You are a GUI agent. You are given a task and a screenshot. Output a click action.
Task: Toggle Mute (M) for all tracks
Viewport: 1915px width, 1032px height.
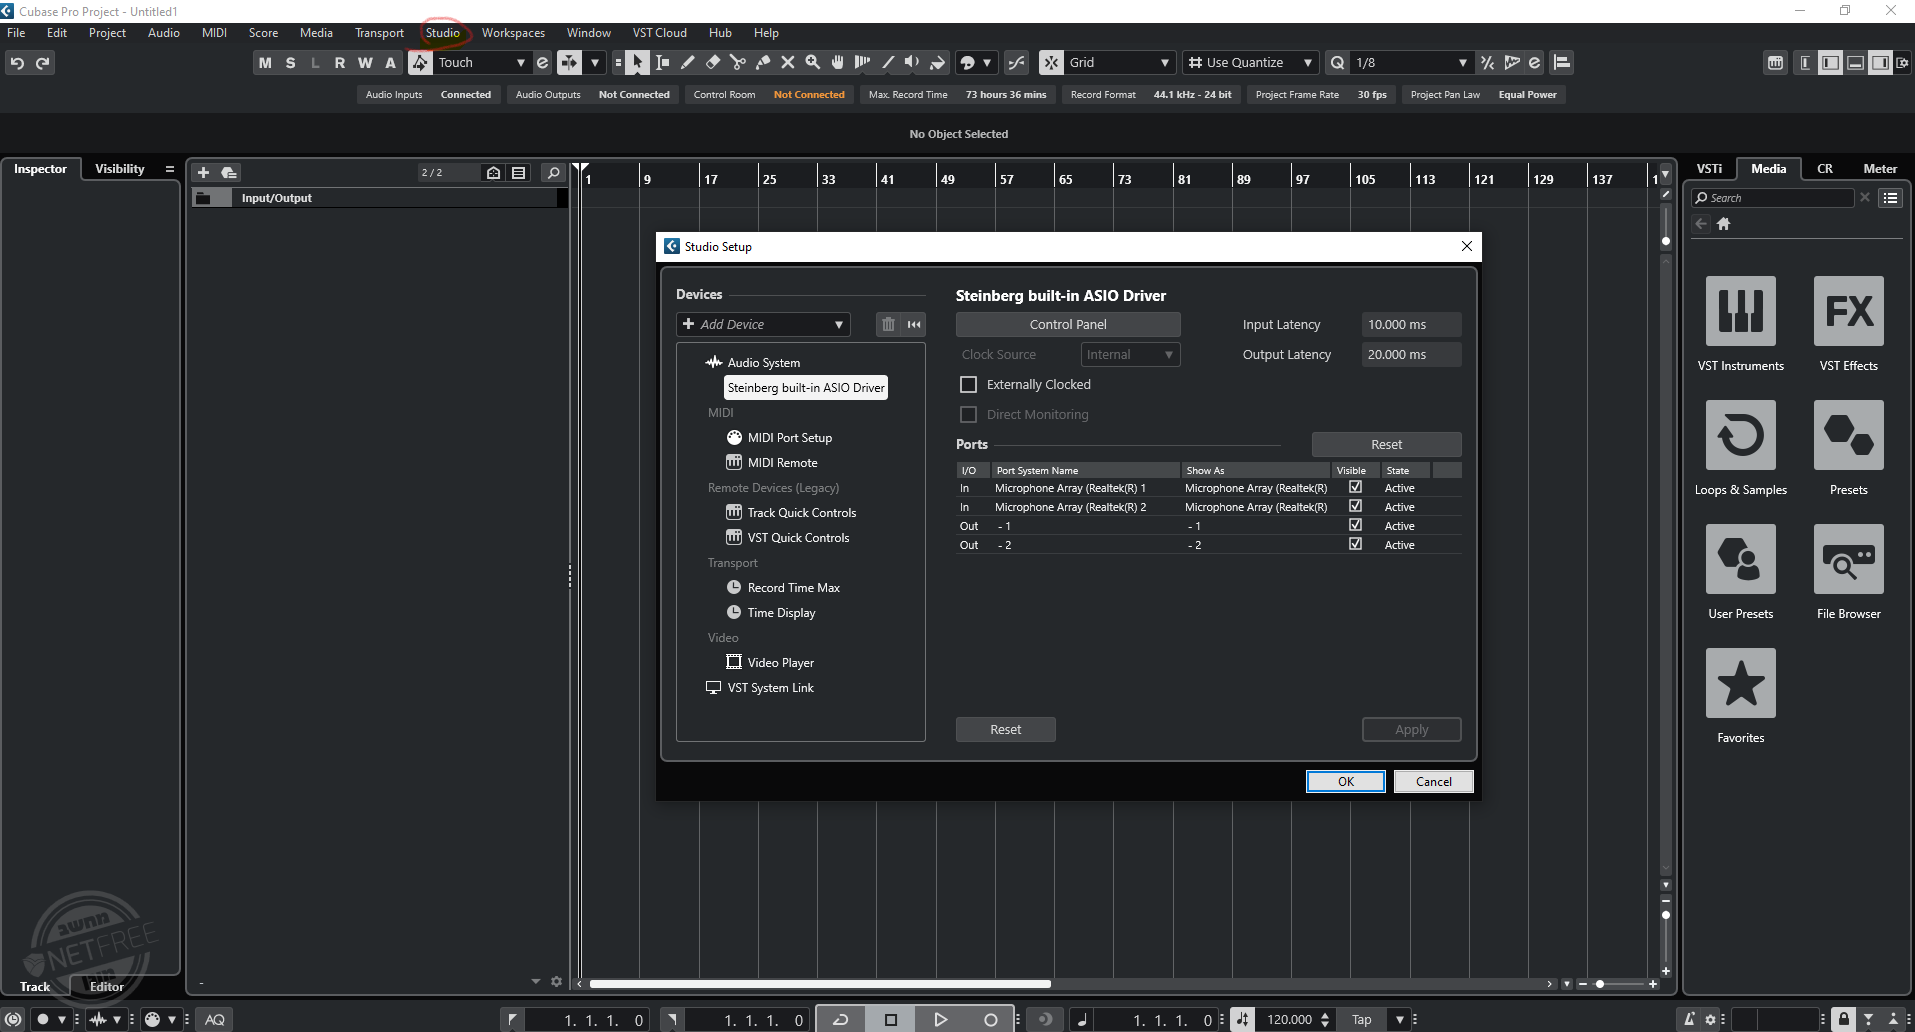265,62
